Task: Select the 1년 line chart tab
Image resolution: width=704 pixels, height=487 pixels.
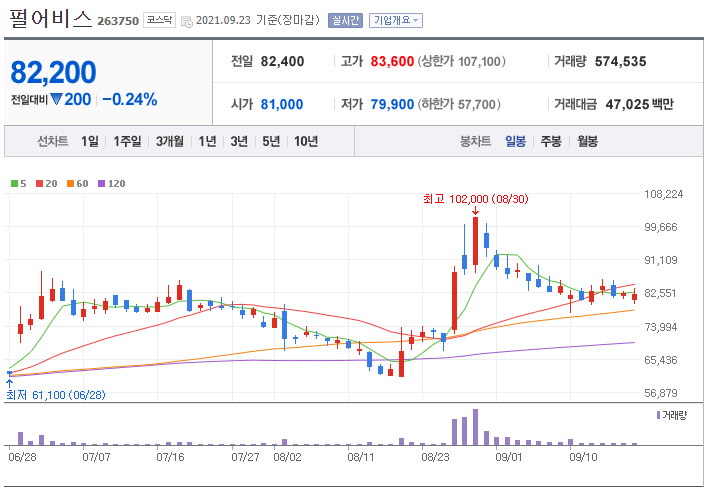Action: tap(207, 142)
